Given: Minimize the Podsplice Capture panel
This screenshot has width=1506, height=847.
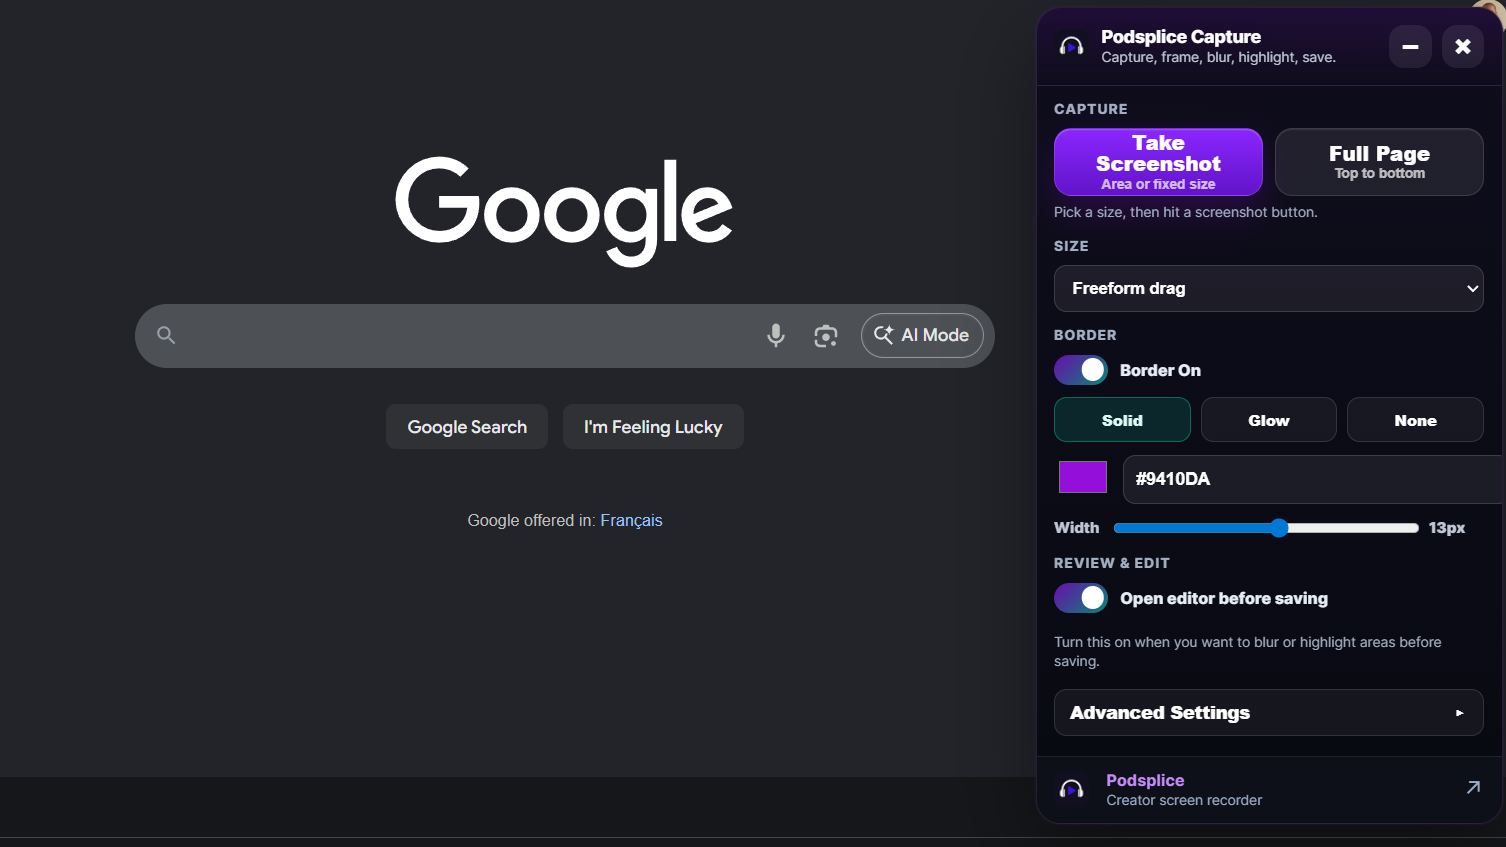Looking at the screenshot, I should (1410, 46).
